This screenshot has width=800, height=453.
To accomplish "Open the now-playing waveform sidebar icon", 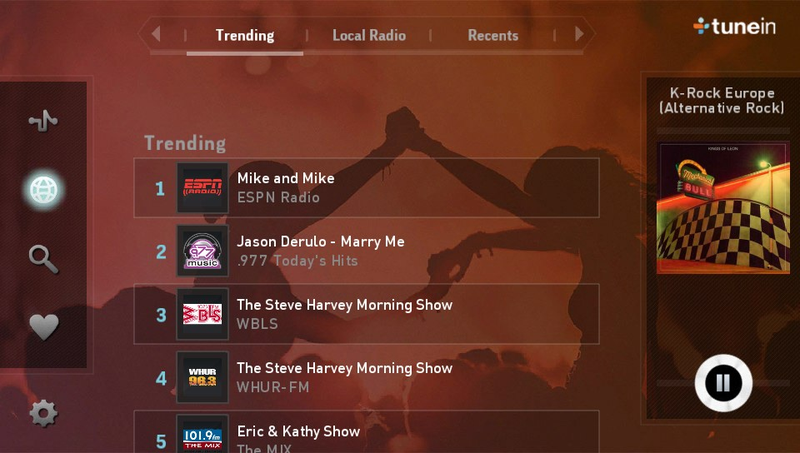I will [43, 121].
